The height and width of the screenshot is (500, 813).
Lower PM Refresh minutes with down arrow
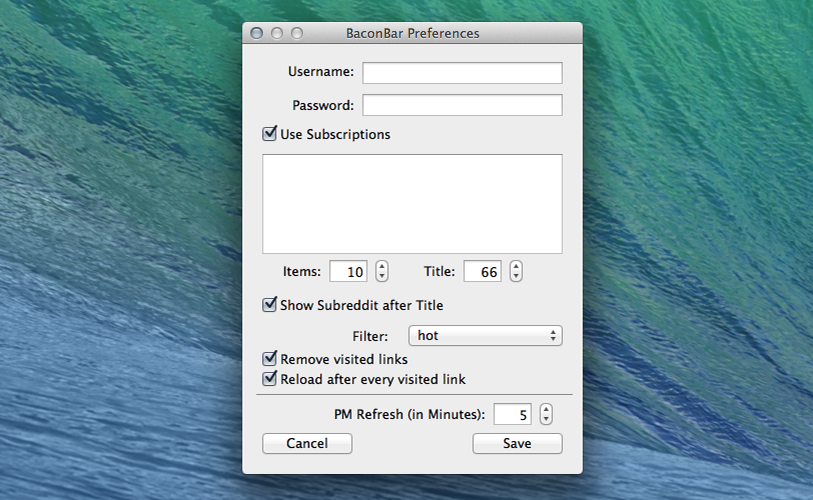[545, 419]
